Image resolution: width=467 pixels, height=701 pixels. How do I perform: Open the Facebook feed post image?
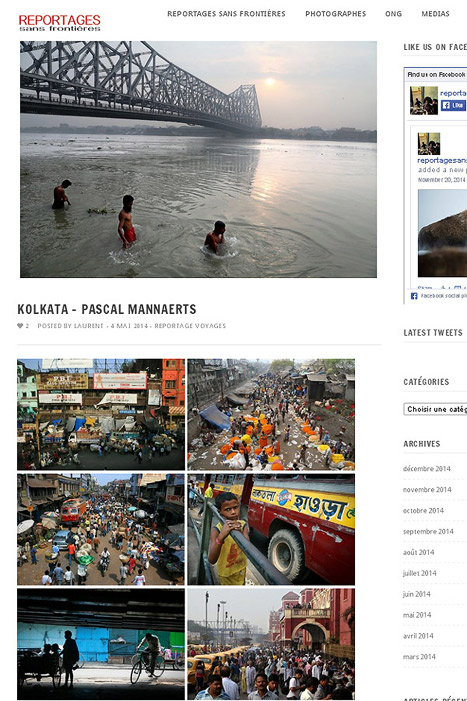pos(442,233)
